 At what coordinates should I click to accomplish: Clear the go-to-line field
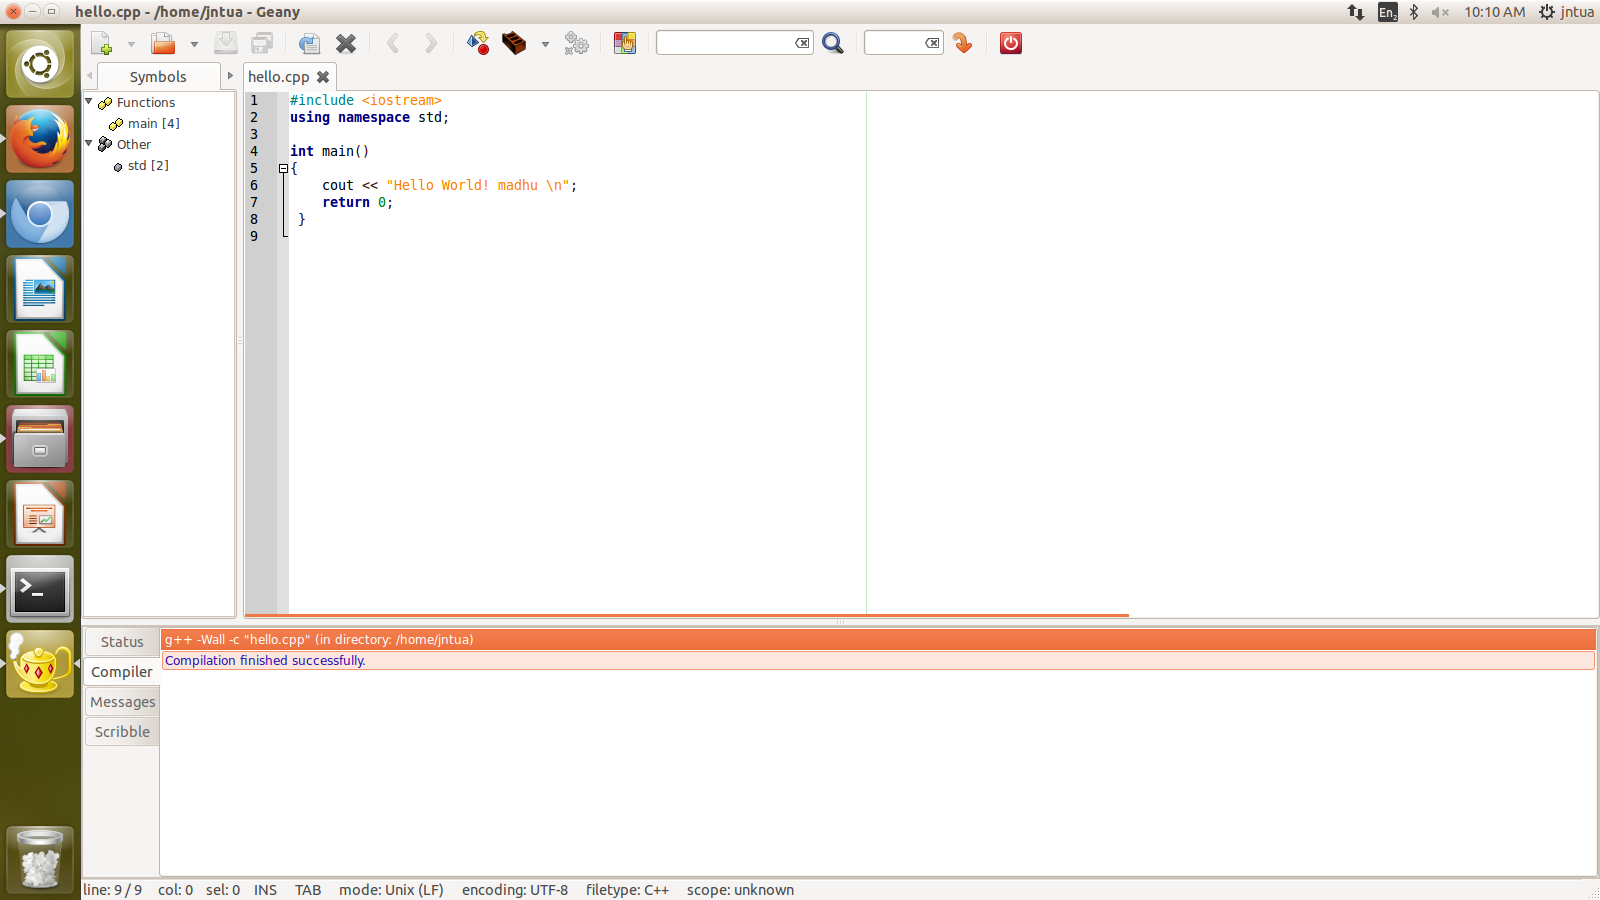click(932, 43)
